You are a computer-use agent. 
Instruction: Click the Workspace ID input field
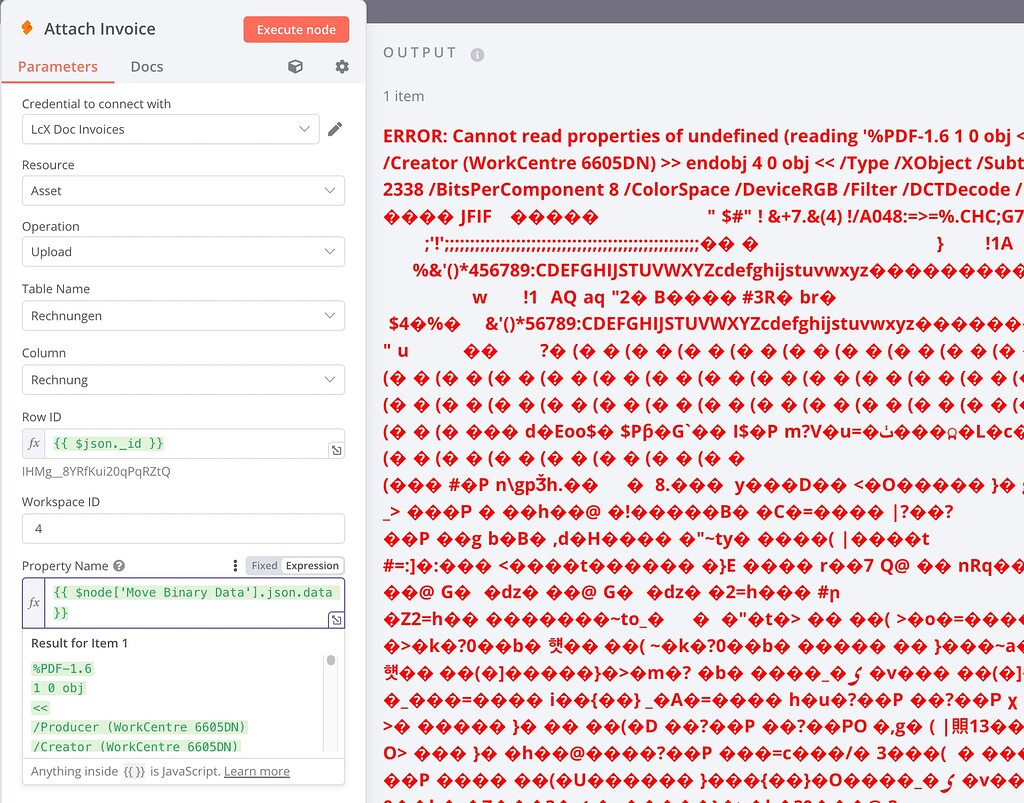pos(185,528)
